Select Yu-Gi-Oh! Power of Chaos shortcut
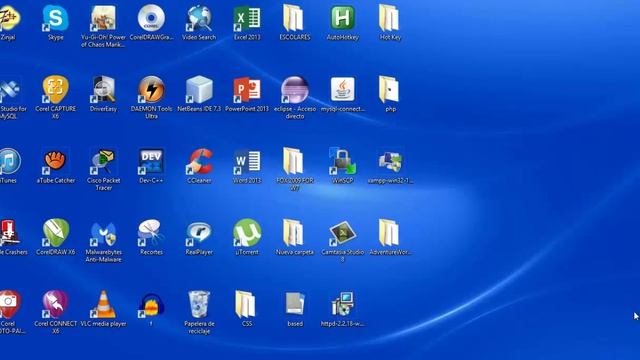 (x=103, y=19)
